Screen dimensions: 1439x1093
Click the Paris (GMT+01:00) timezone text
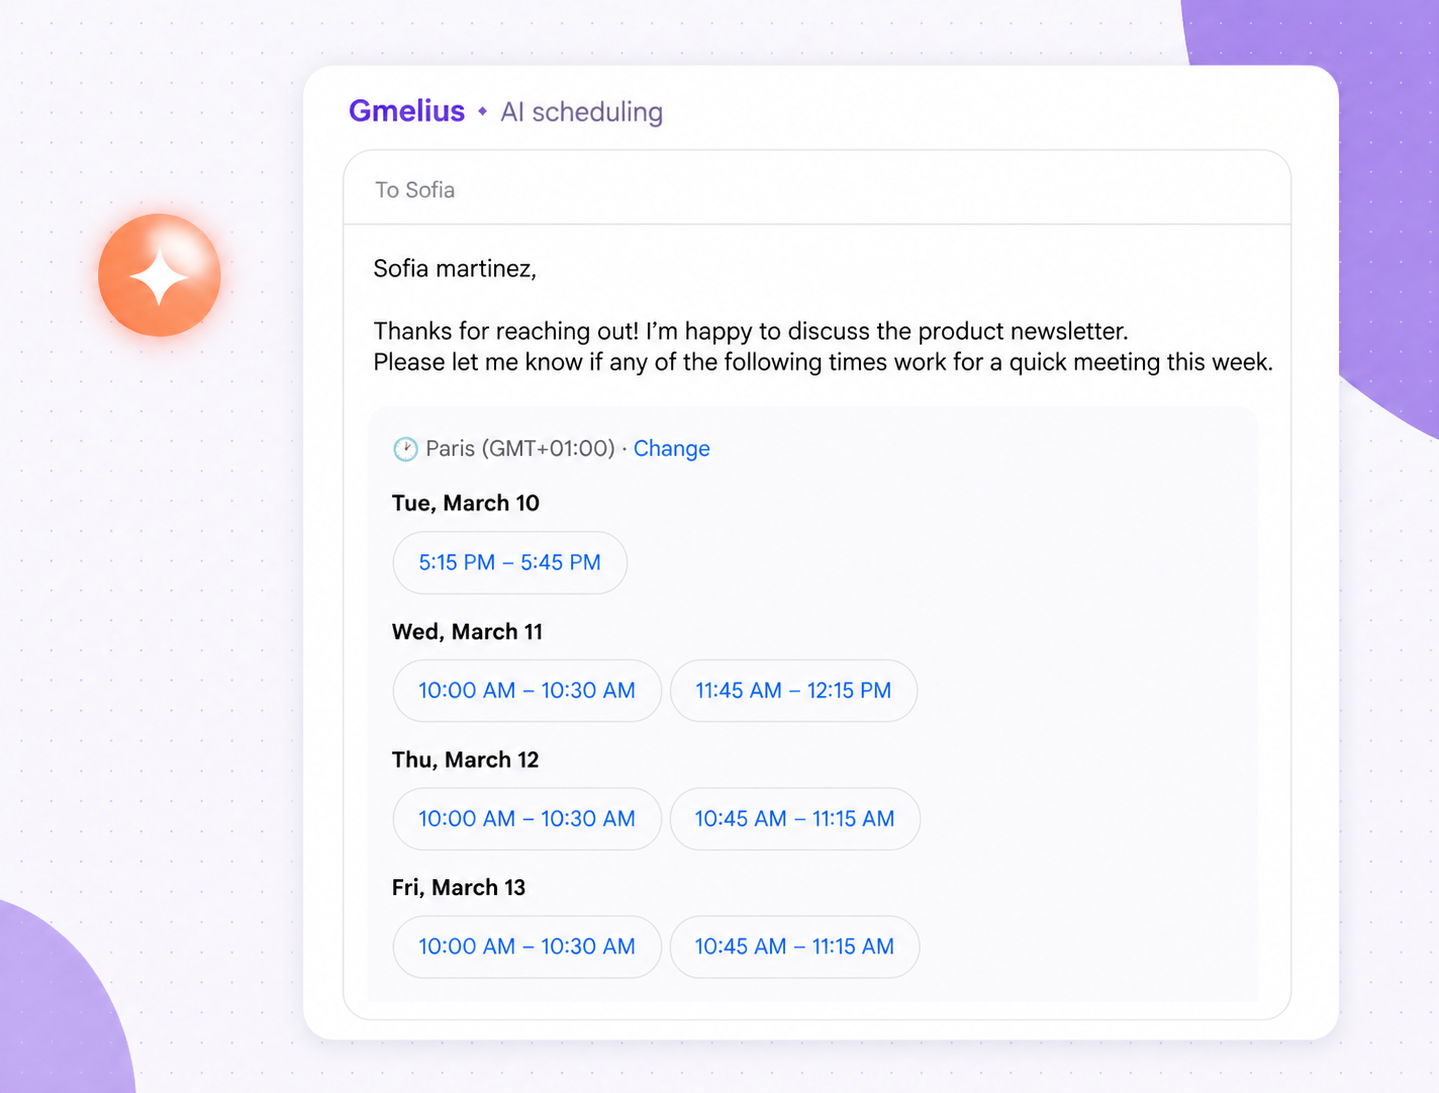tap(520, 449)
